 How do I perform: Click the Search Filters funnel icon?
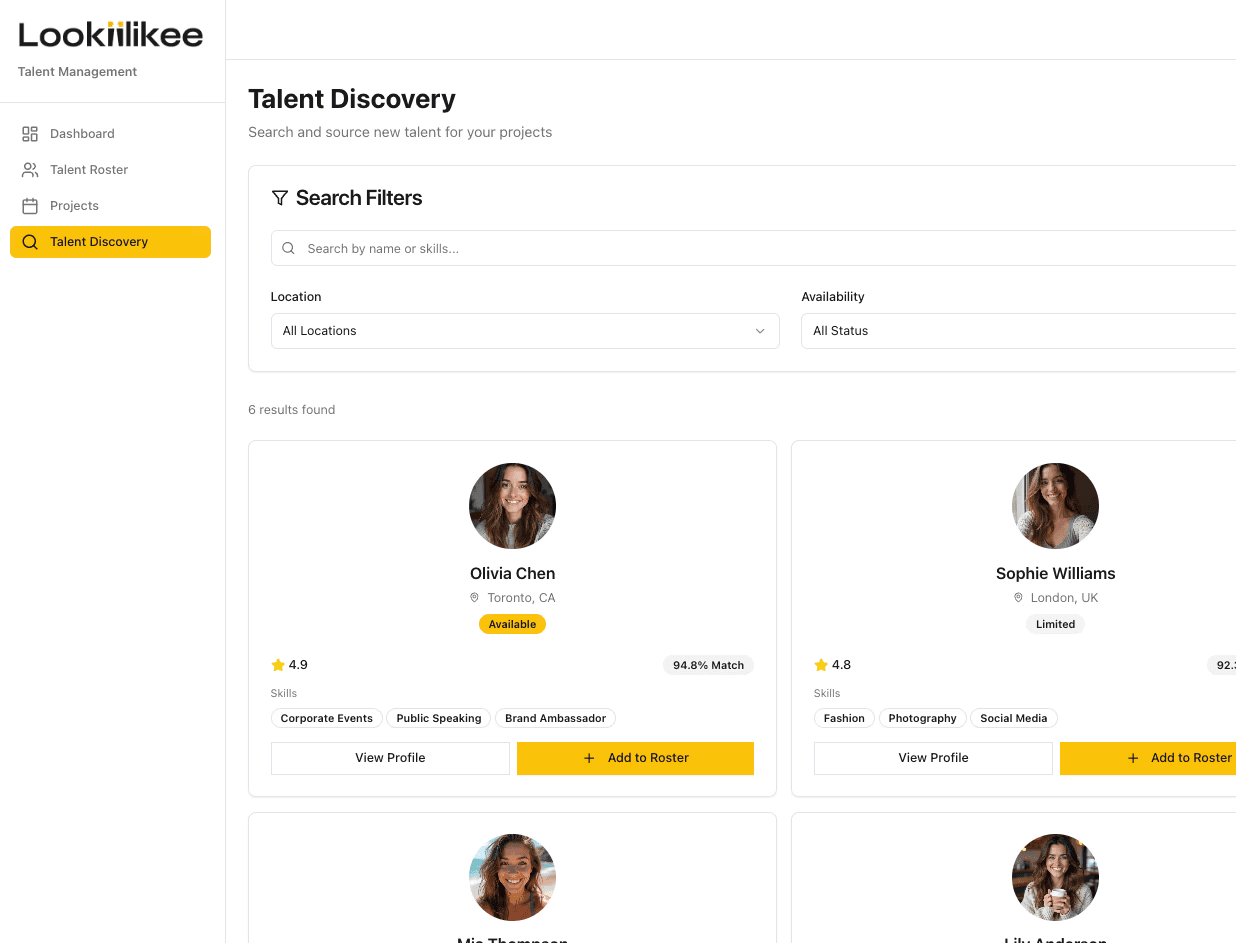tap(280, 198)
